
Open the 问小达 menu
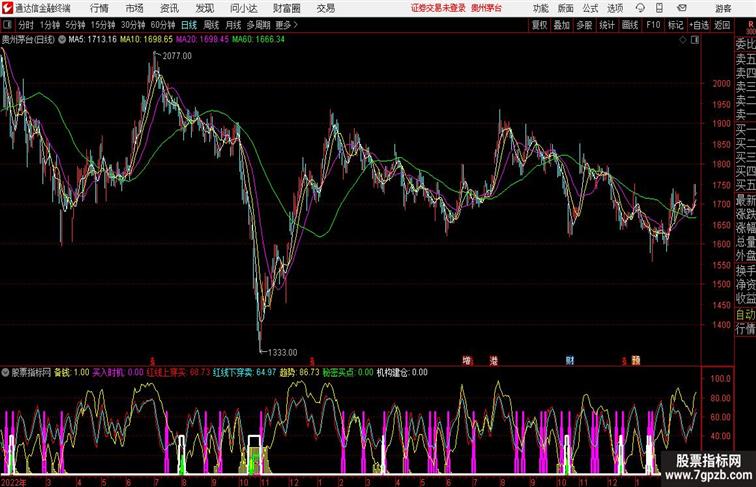(x=243, y=8)
